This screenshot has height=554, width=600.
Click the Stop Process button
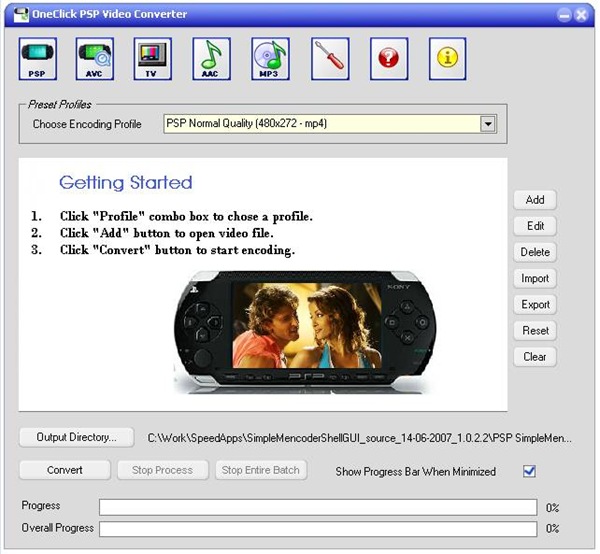[x=163, y=470]
